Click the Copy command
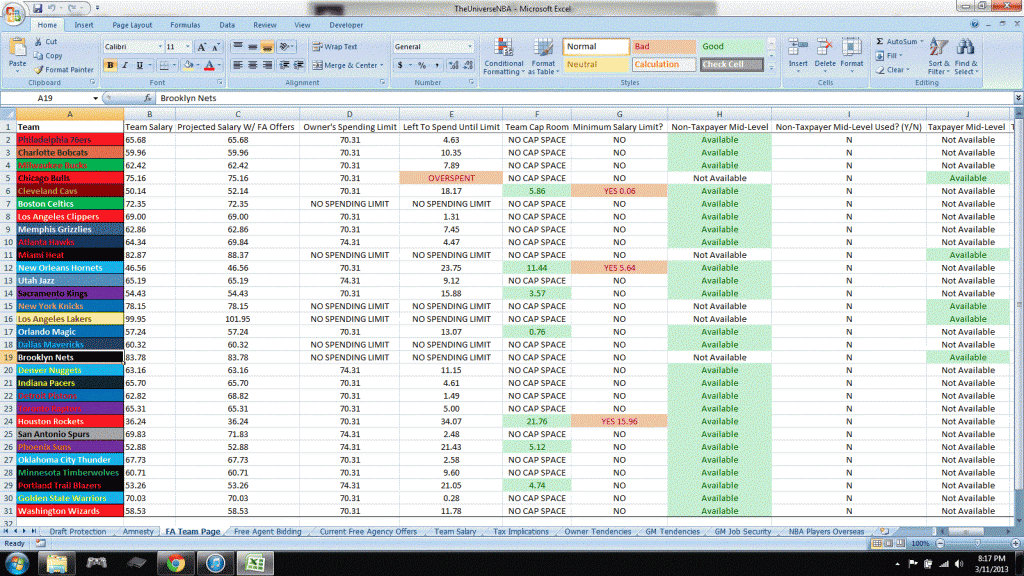Image resolution: width=1024 pixels, height=576 pixels. (48, 56)
